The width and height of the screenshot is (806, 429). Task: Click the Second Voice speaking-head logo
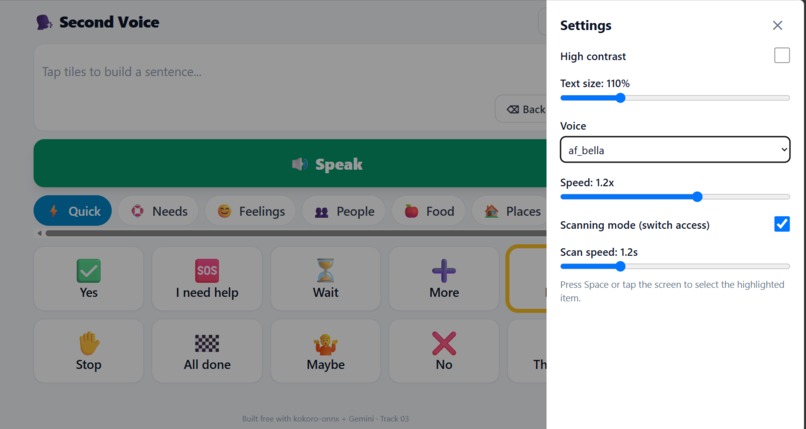pyautogui.click(x=44, y=22)
